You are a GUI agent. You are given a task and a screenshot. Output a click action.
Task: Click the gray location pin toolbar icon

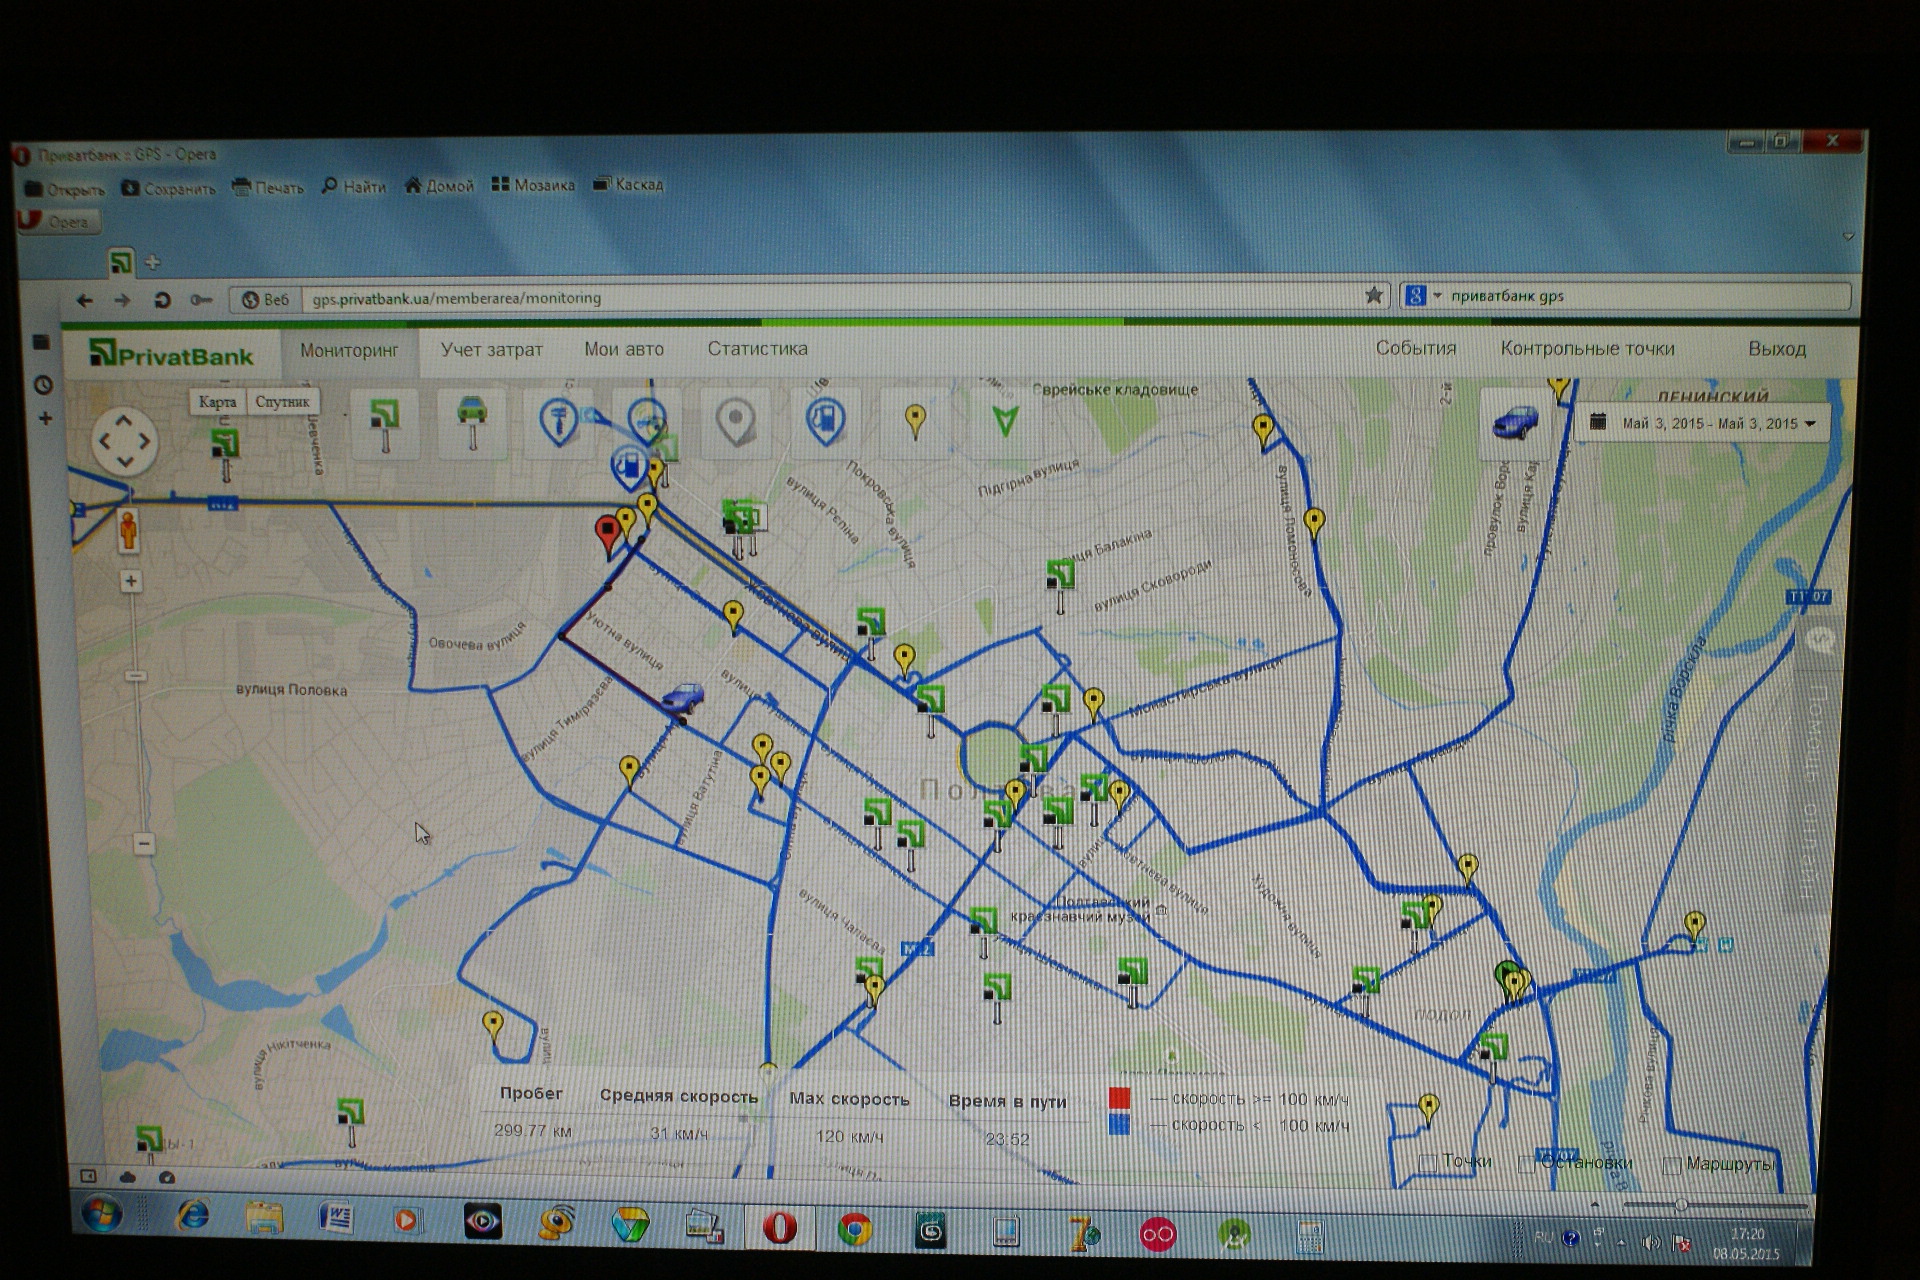pyautogui.click(x=736, y=421)
